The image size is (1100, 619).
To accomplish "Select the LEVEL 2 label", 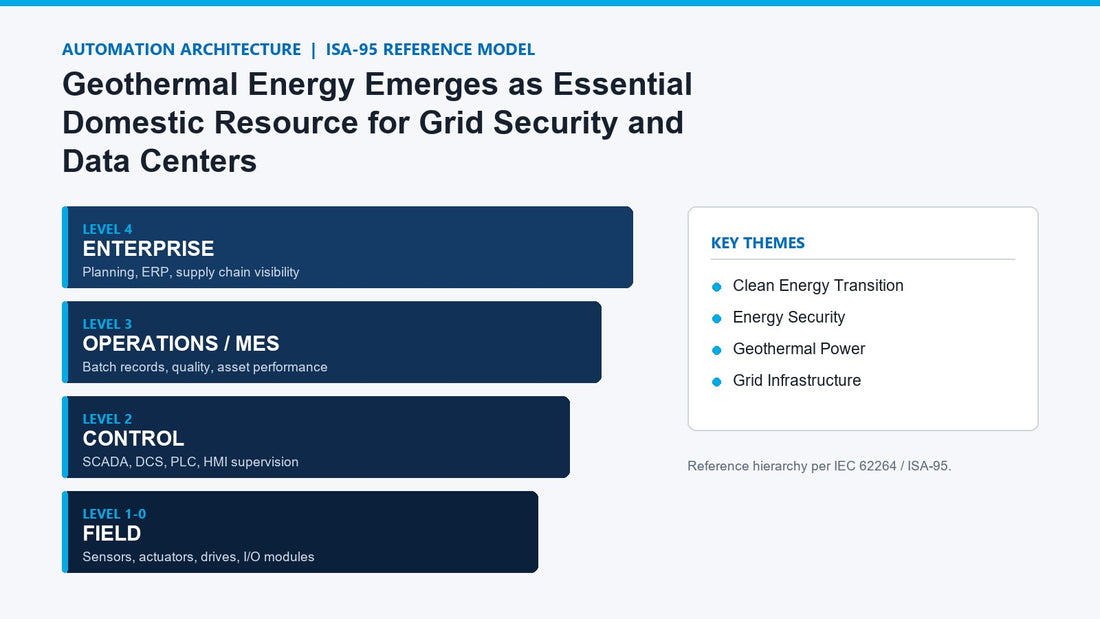I will pyautogui.click(x=107, y=419).
